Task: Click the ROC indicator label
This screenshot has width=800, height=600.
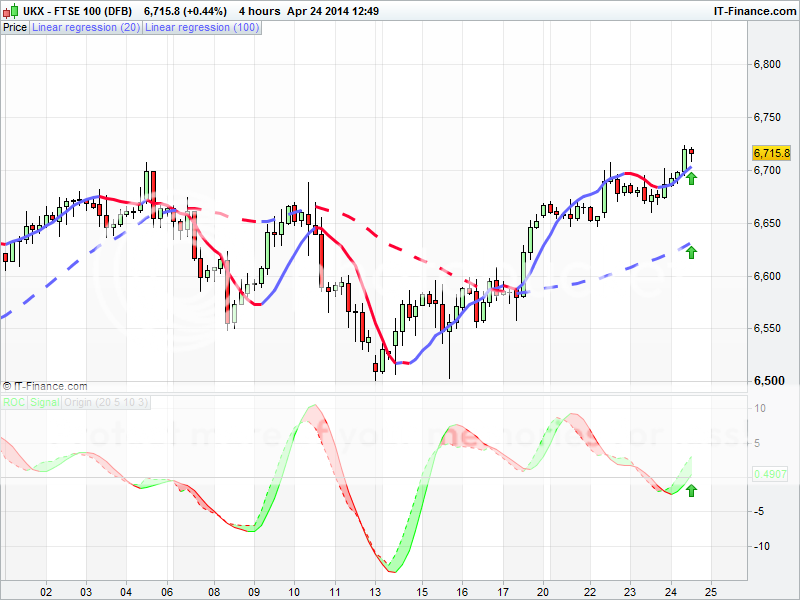Action: pos(14,402)
